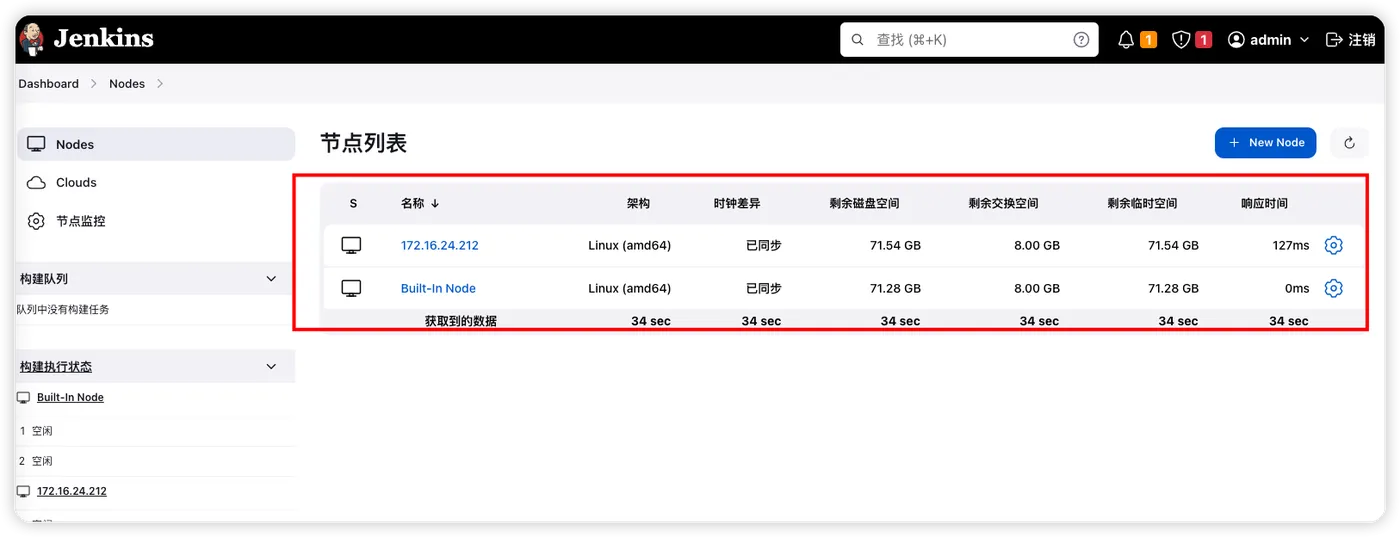Sort by the 剩余临时空间 column header
The height and width of the screenshot is (537, 1400).
tap(1143, 204)
